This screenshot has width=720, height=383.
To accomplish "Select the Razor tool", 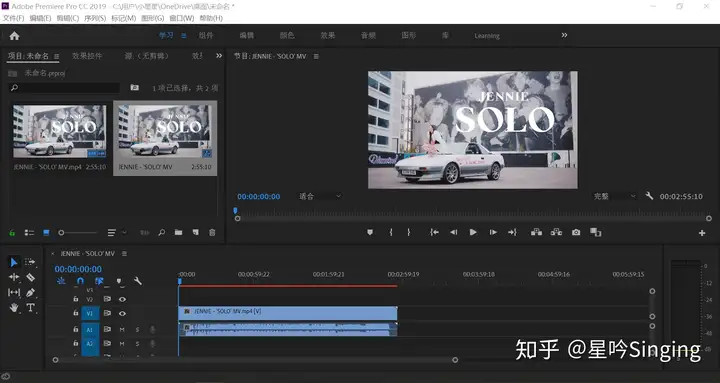I will (30, 277).
